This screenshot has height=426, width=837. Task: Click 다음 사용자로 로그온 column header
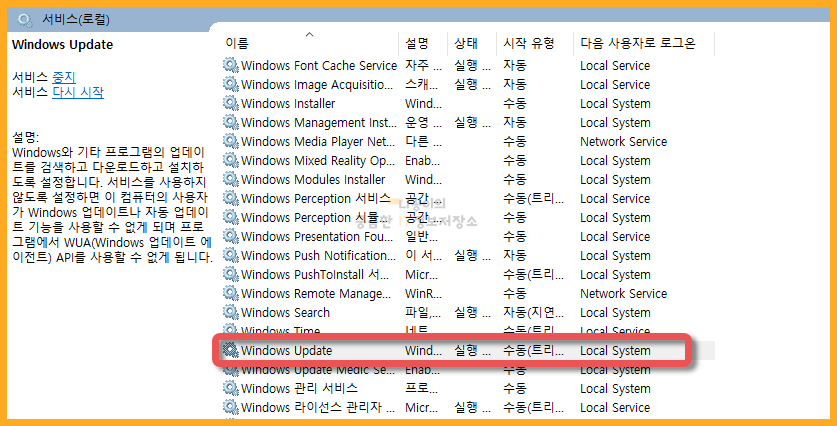coord(638,43)
